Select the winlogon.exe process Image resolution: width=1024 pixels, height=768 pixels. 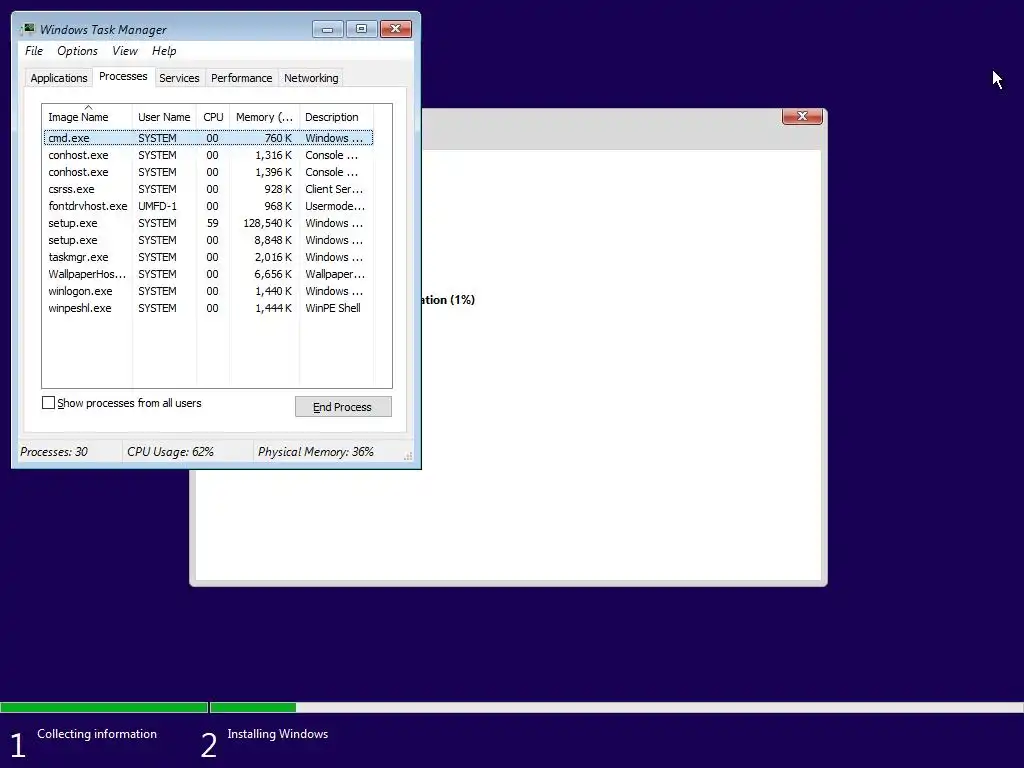(208, 291)
